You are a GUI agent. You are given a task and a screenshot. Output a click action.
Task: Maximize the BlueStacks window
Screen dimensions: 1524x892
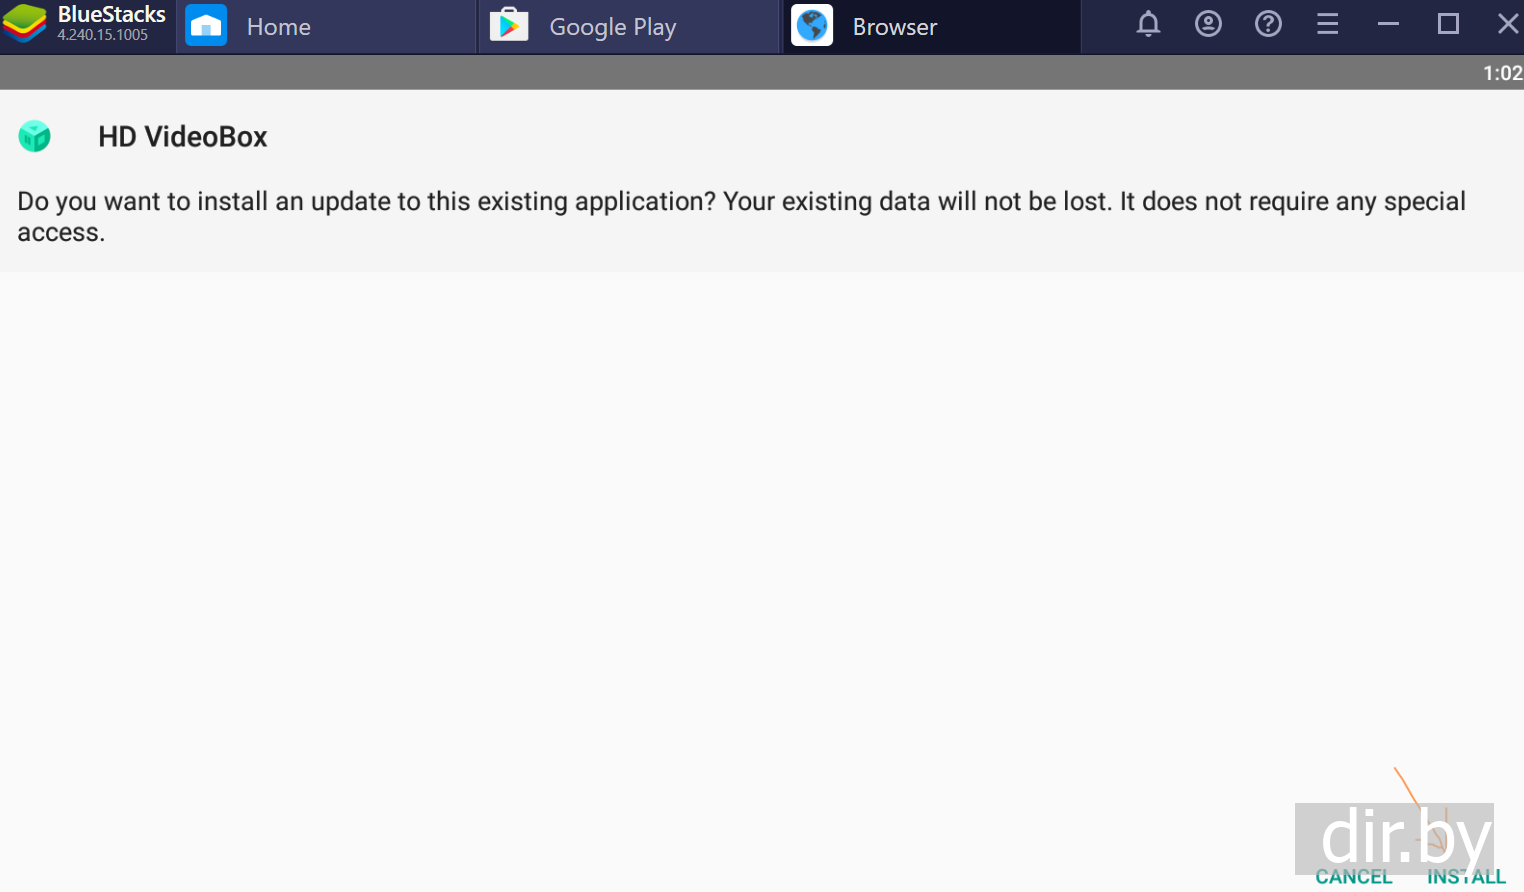[x=1448, y=24]
